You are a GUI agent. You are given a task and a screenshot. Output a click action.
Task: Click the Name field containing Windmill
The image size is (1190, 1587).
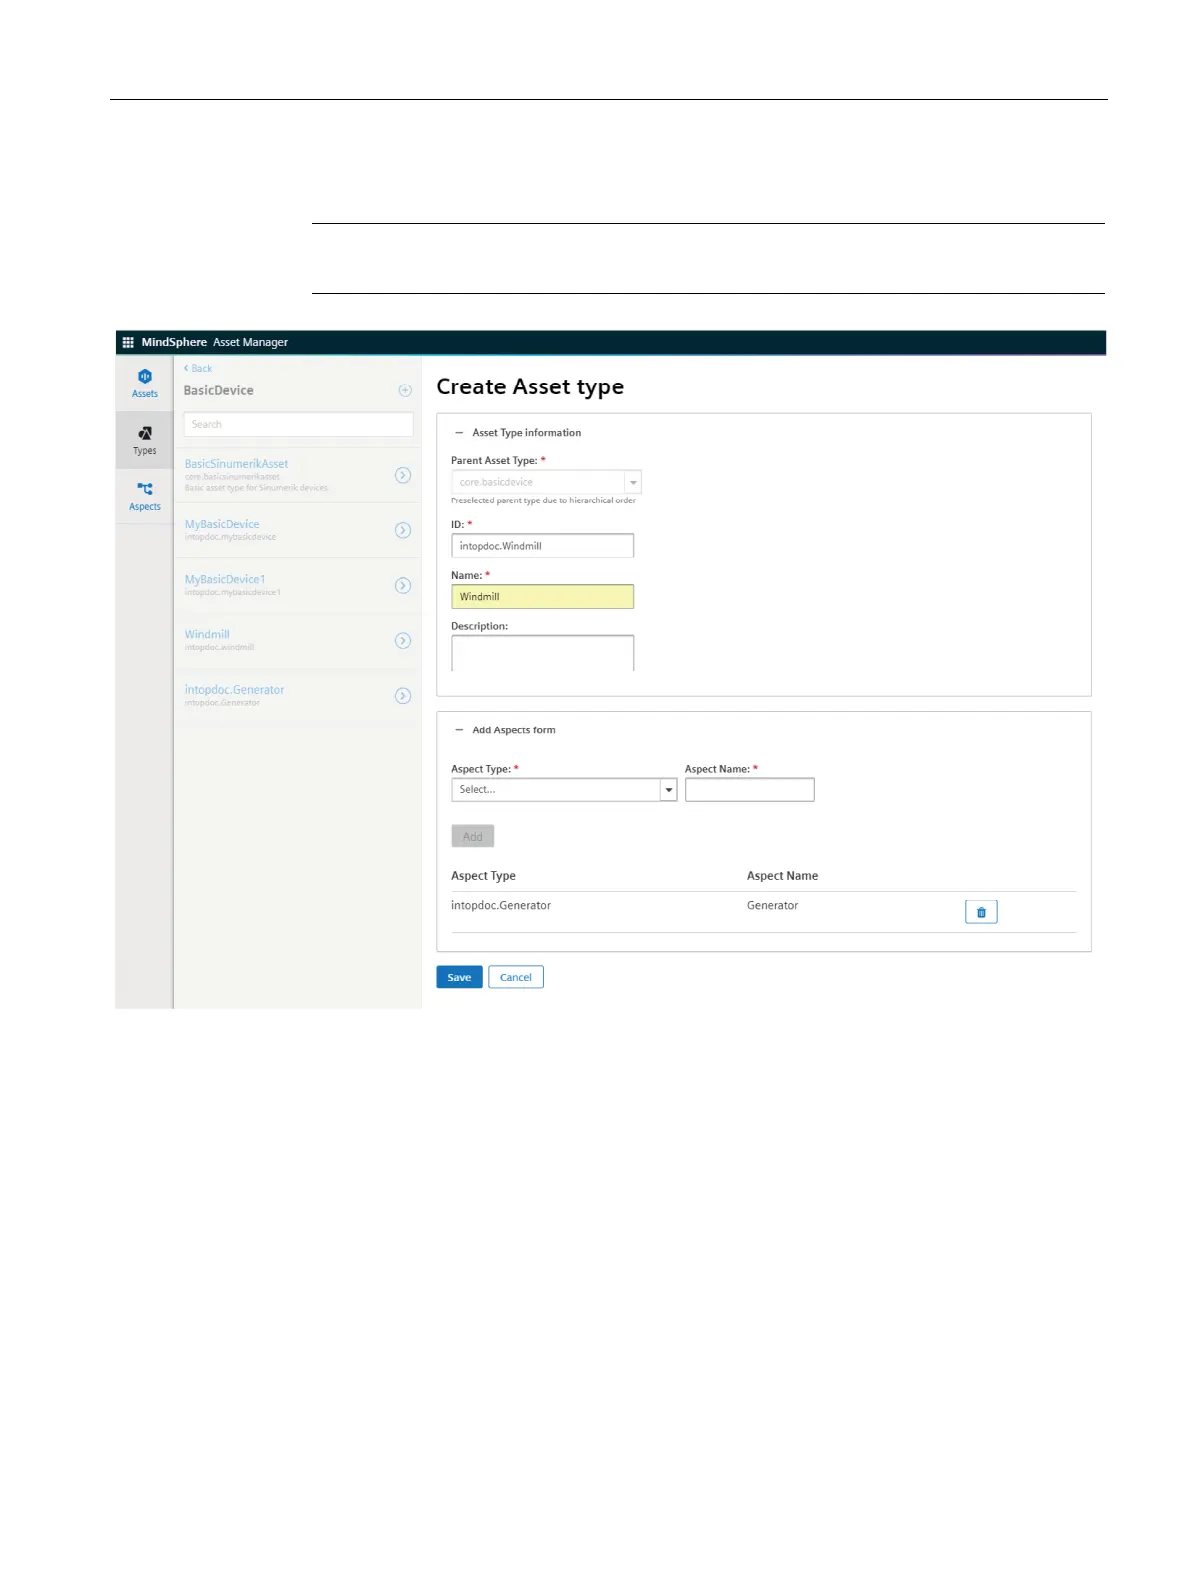point(542,597)
